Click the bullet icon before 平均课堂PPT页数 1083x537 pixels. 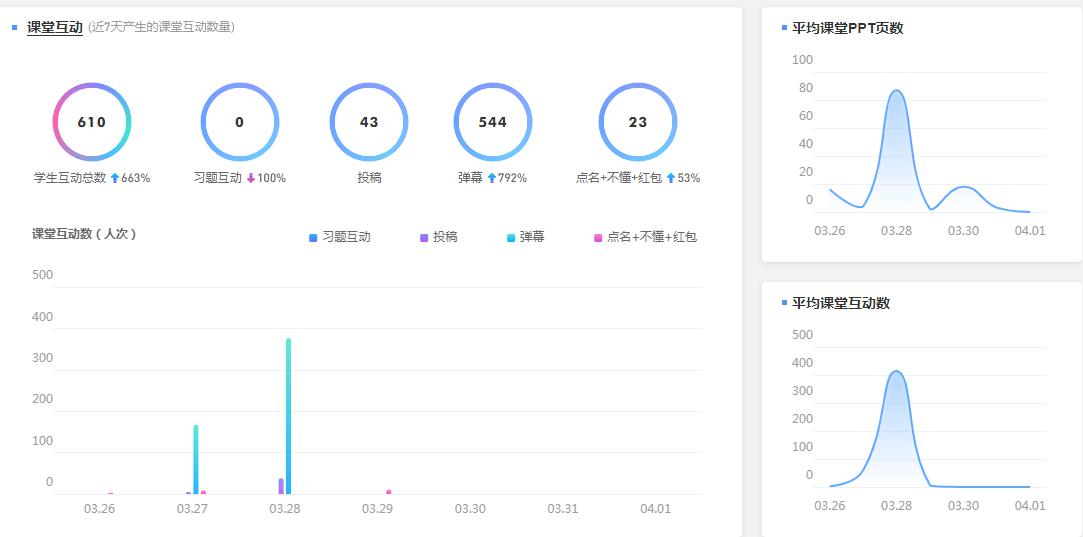pos(784,28)
